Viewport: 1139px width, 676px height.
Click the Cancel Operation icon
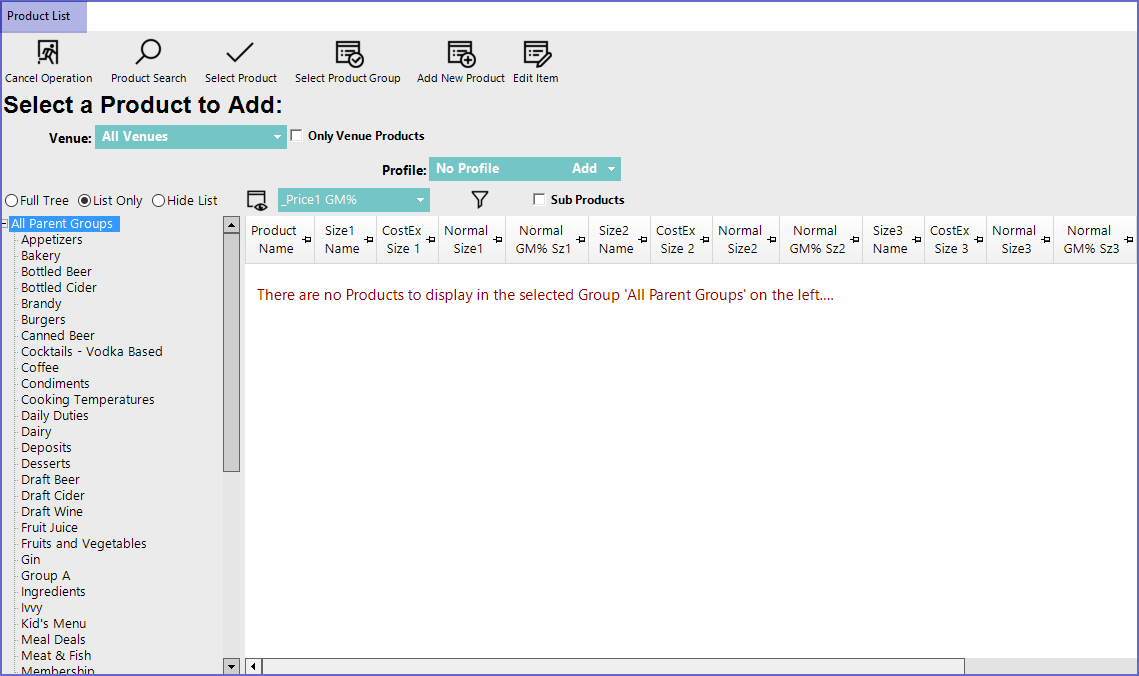(x=48, y=53)
